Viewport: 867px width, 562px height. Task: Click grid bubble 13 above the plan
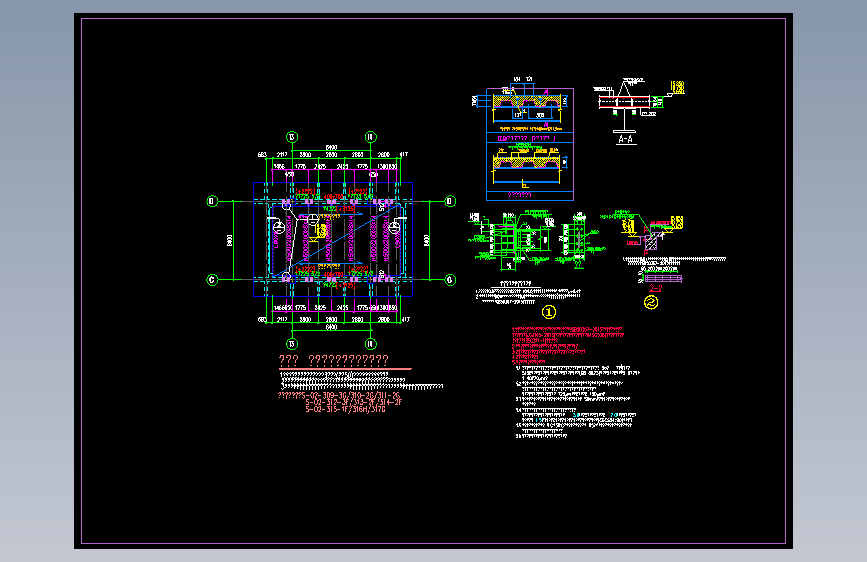click(x=292, y=137)
